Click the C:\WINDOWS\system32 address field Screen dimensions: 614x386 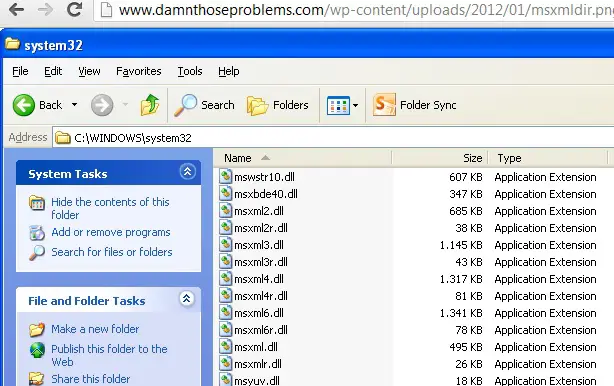(333, 138)
